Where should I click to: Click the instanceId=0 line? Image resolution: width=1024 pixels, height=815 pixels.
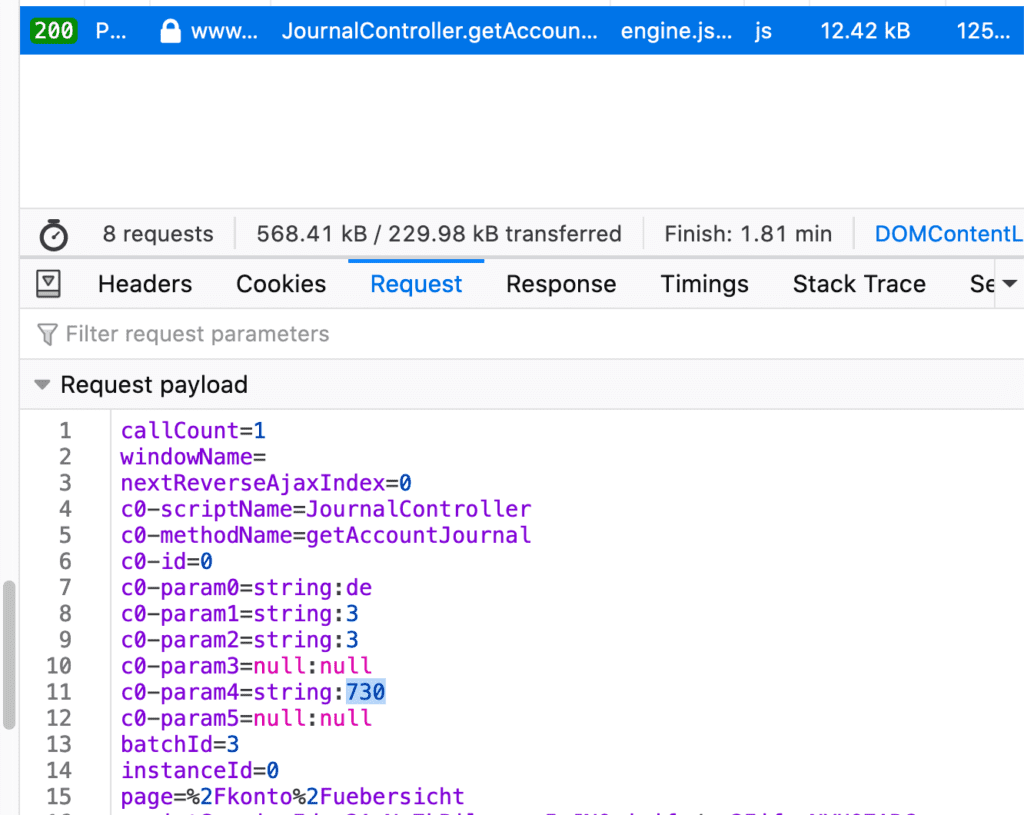pyautogui.click(x=200, y=770)
